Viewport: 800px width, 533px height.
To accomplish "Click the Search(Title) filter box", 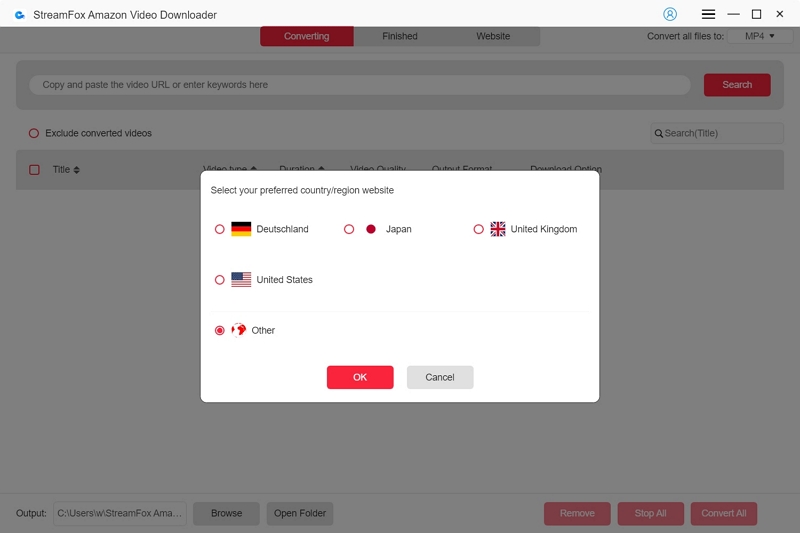I will point(717,133).
